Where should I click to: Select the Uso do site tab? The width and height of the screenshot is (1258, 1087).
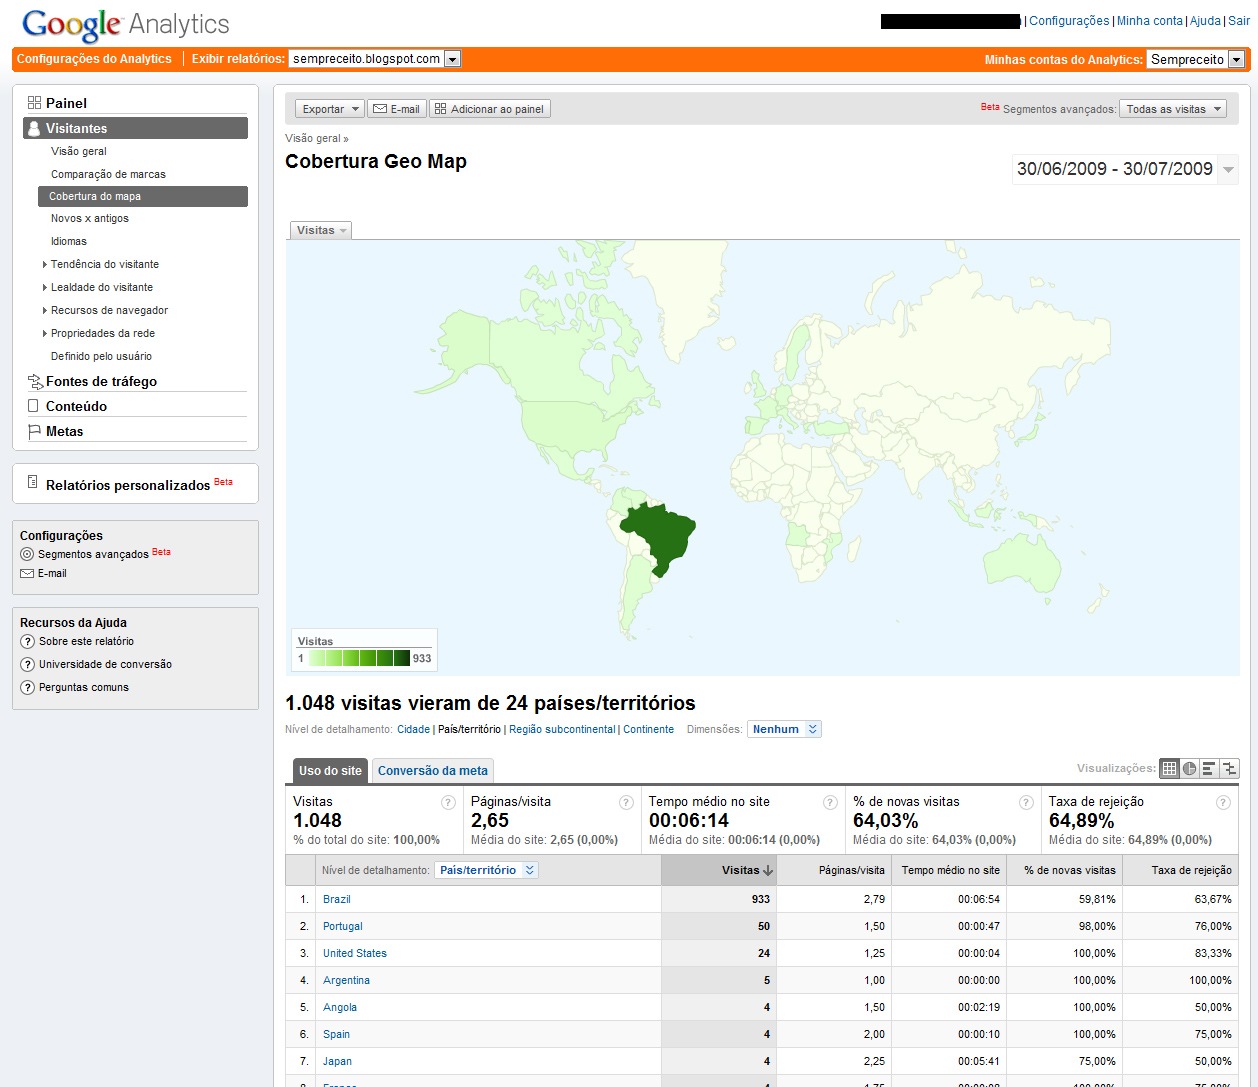click(330, 770)
